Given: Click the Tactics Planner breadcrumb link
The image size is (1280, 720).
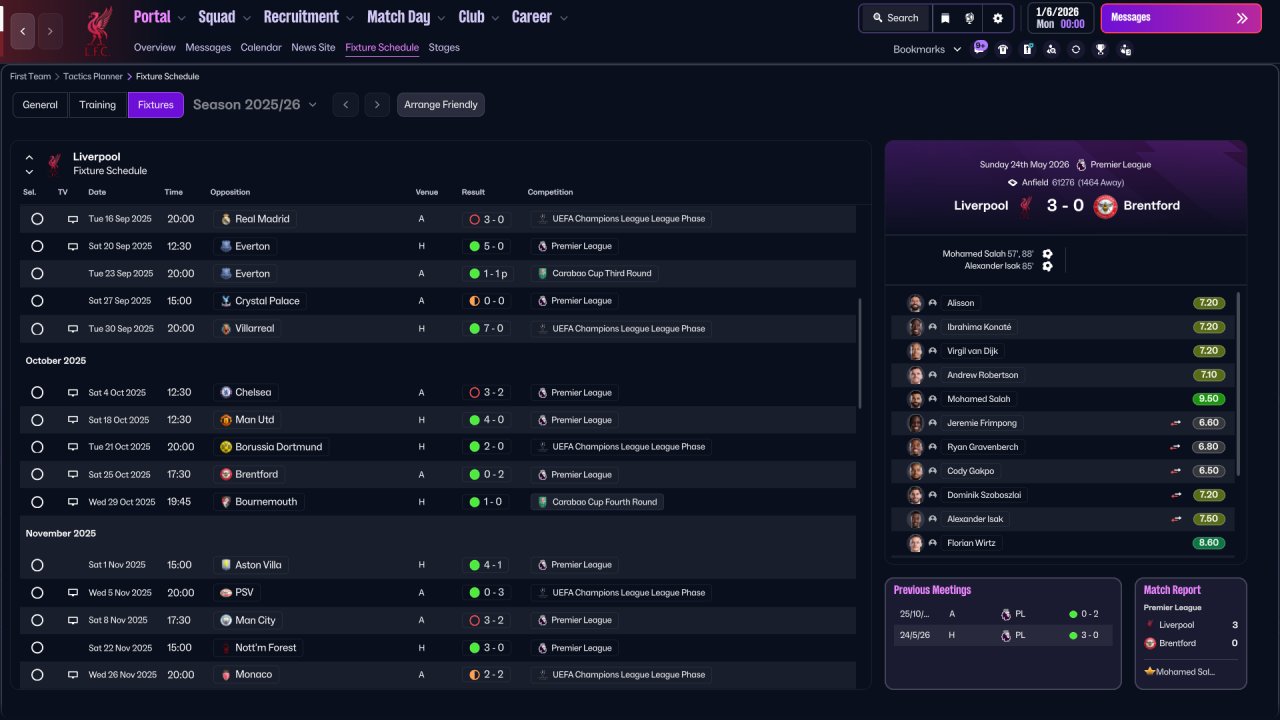Looking at the screenshot, I should click(x=94, y=76).
